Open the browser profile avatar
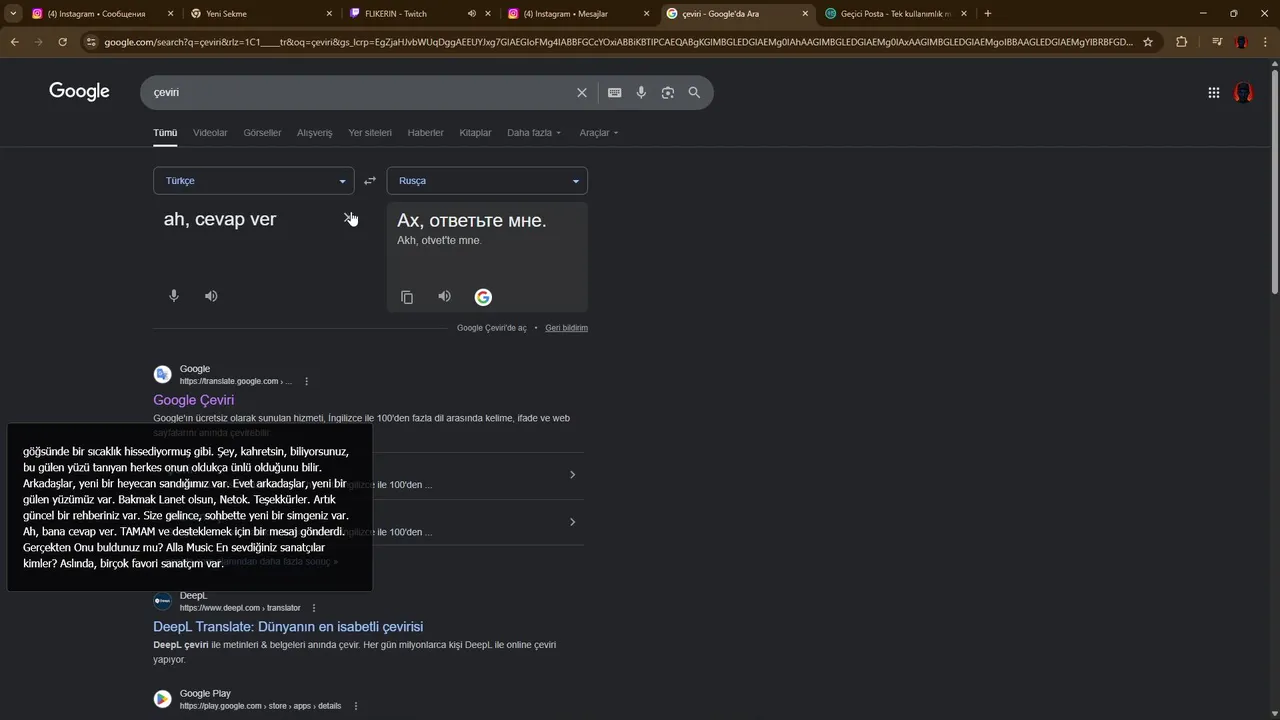The image size is (1280, 720). click(x=1241, y=42)
